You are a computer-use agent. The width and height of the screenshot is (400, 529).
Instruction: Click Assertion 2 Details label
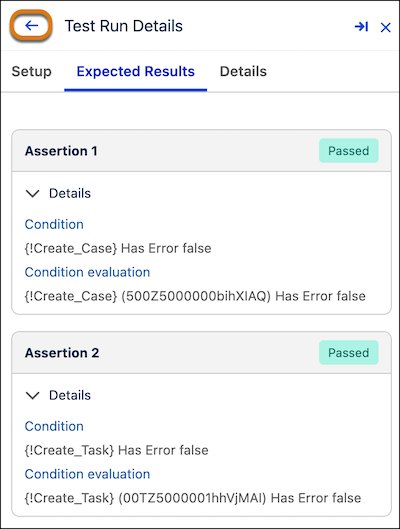click(70, 395)
